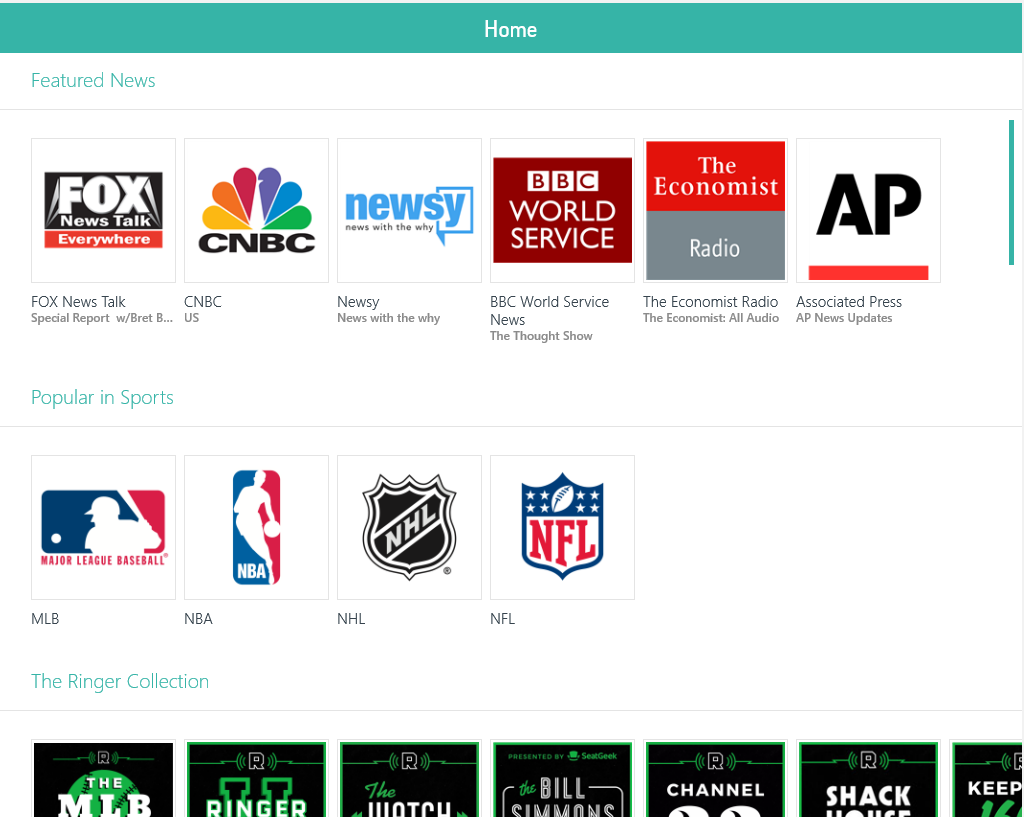Image resolution: width=1024 pixels, height=817 pixels.
Task: Click the Popular in Sports heading
Action: [102, 398]
